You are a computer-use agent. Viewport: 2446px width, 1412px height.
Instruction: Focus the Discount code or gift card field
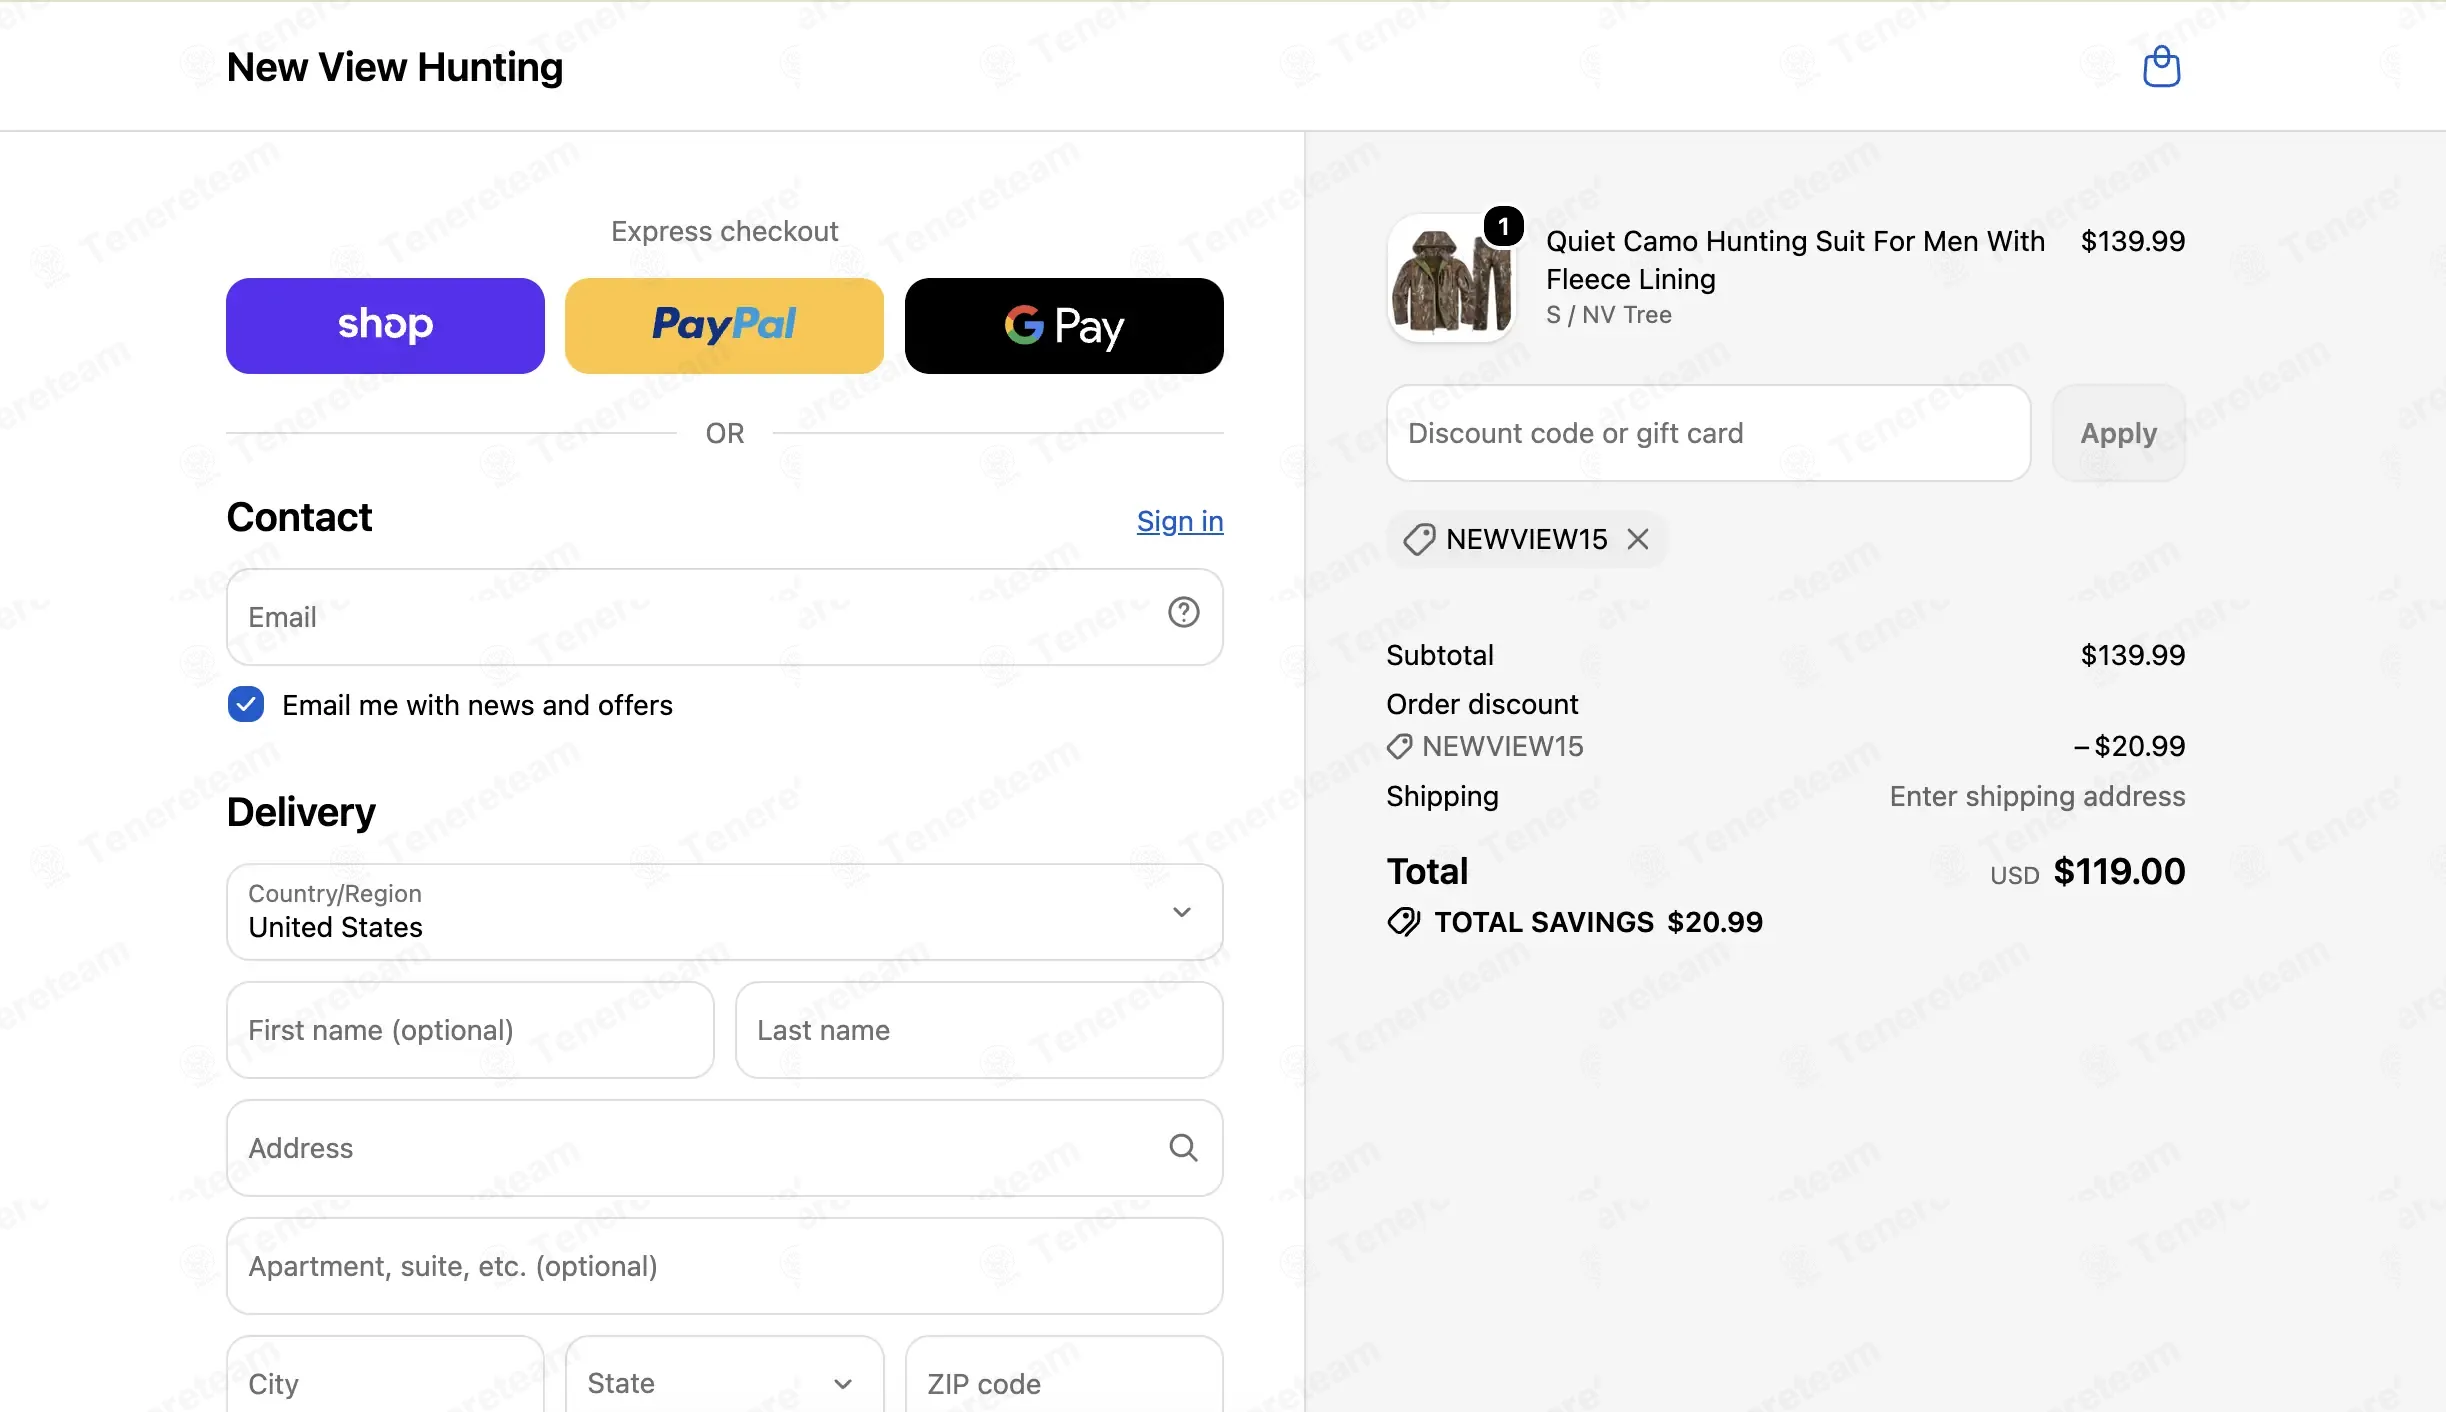[1708, 433]
